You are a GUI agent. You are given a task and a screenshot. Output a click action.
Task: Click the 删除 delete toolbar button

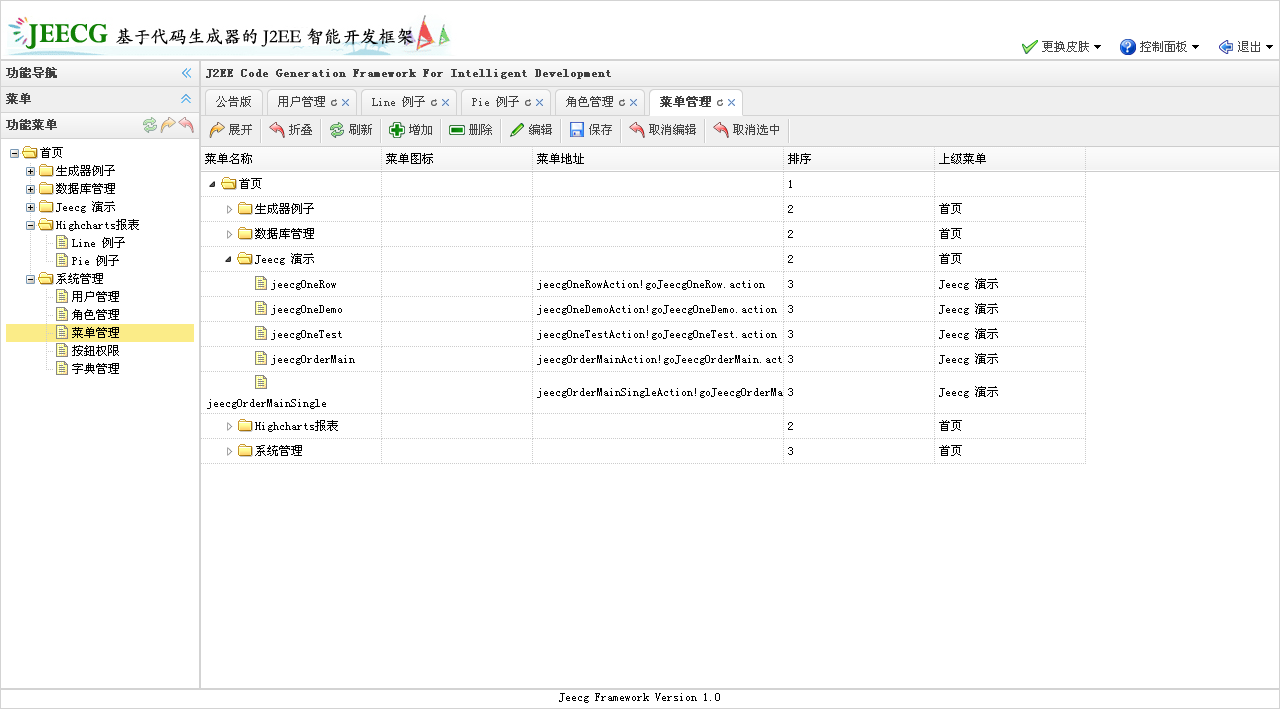[471, 130]
